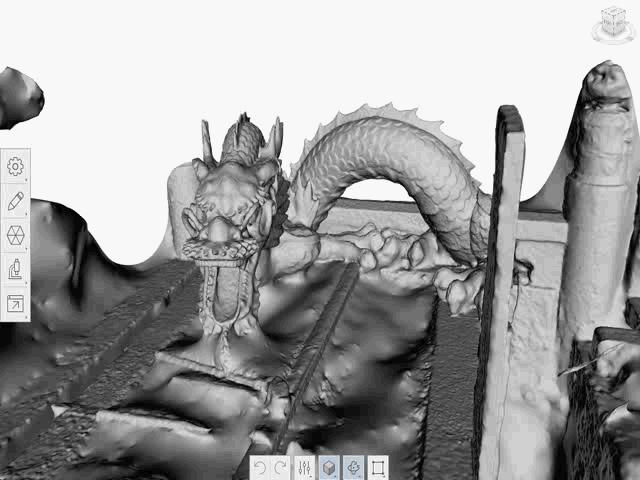
Task: Open the Export window-arrow menu
Action: 15,304
